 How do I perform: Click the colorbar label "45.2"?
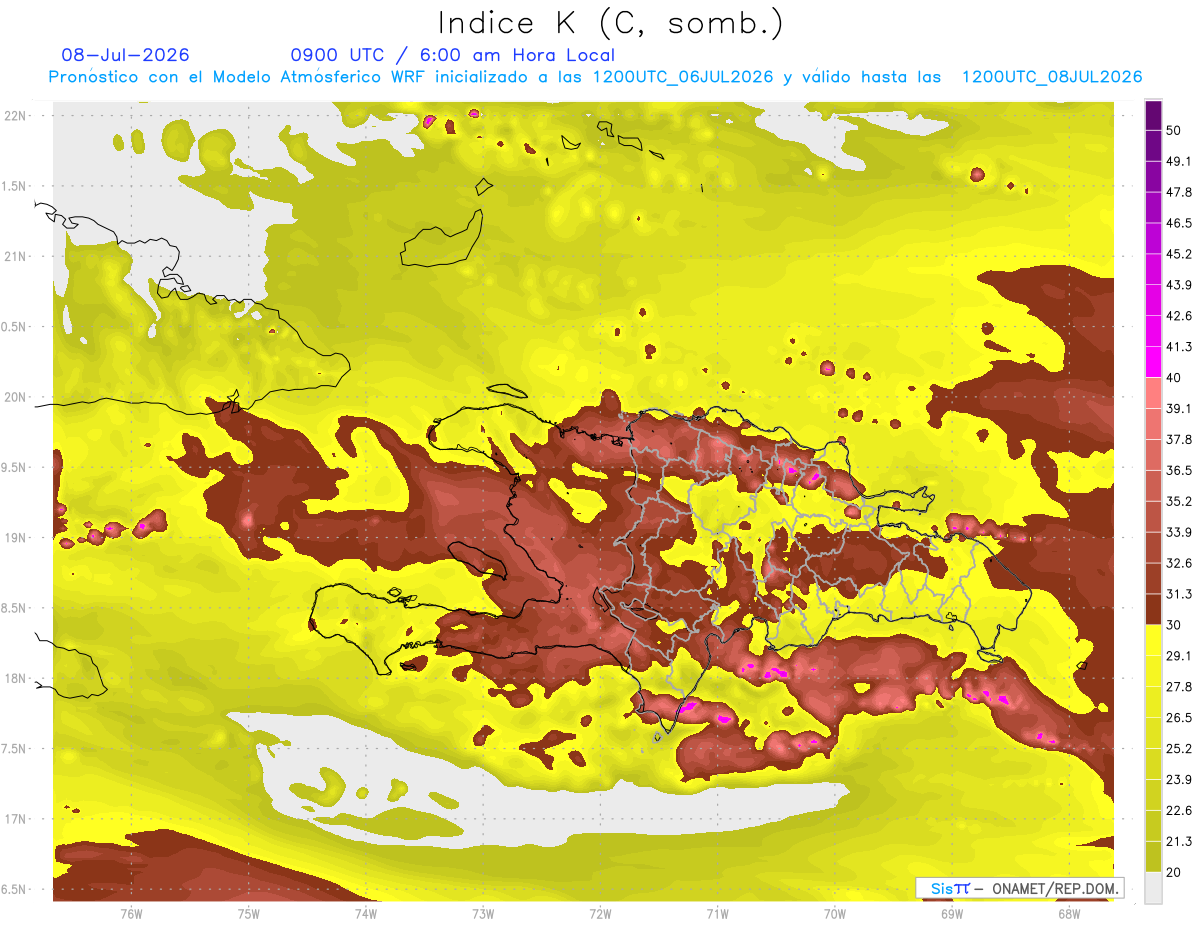click(1178, 254)
